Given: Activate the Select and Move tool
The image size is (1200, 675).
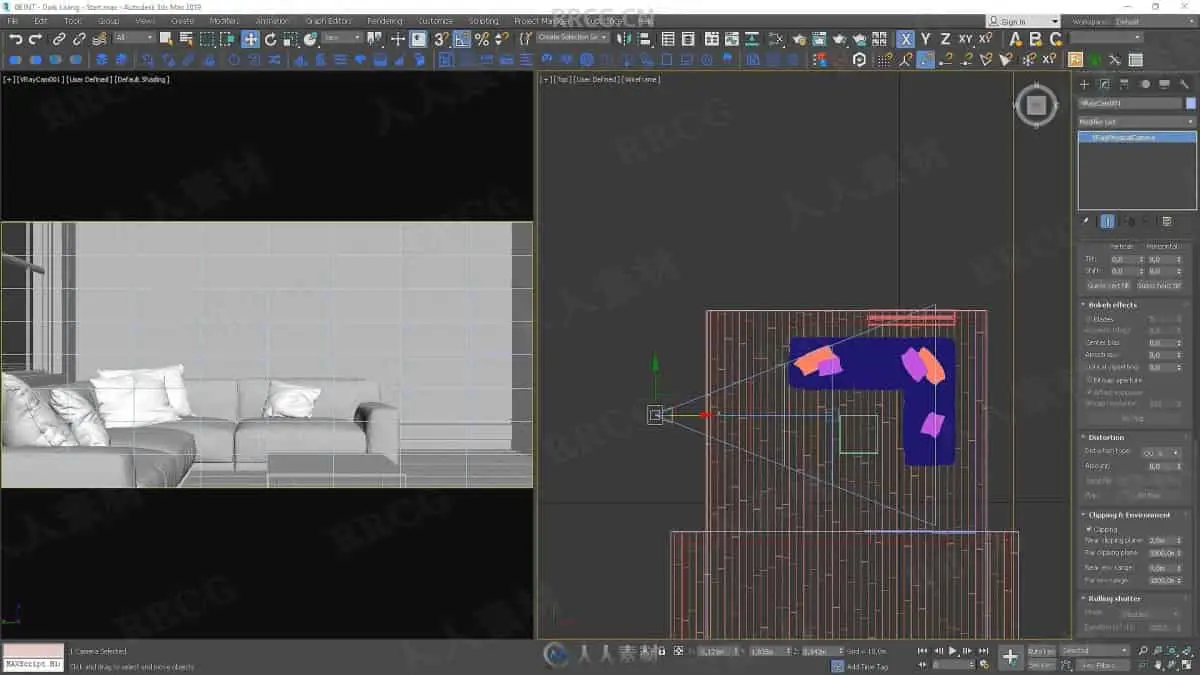Looking at the screenshot, I should pos(250,39).
